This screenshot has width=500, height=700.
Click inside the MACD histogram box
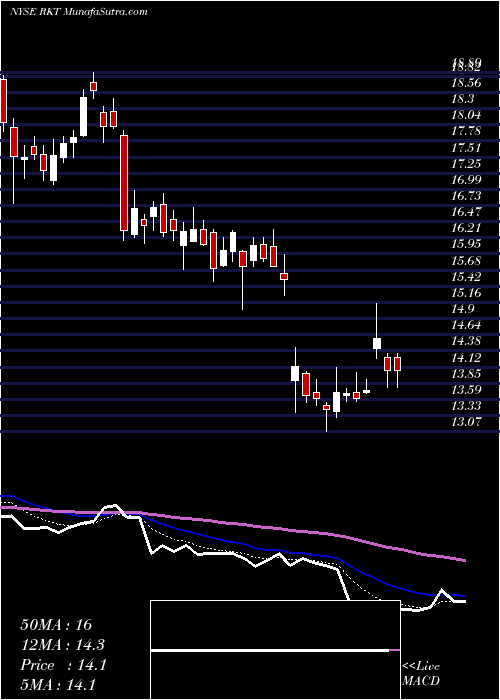(x=275, y=650)
